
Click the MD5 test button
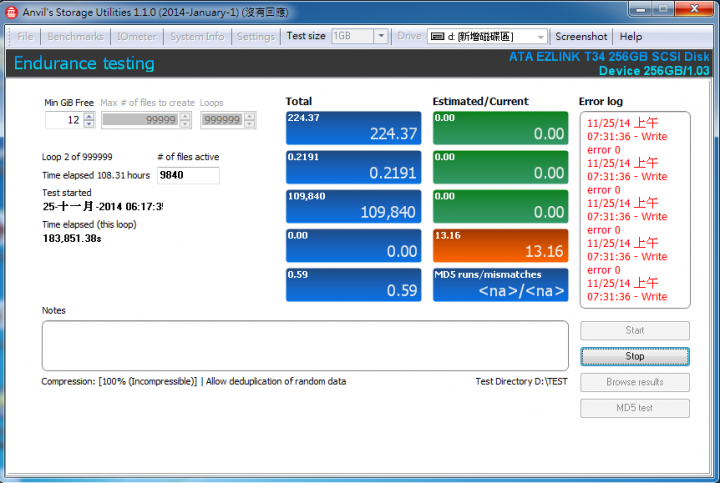coord(635,408)
